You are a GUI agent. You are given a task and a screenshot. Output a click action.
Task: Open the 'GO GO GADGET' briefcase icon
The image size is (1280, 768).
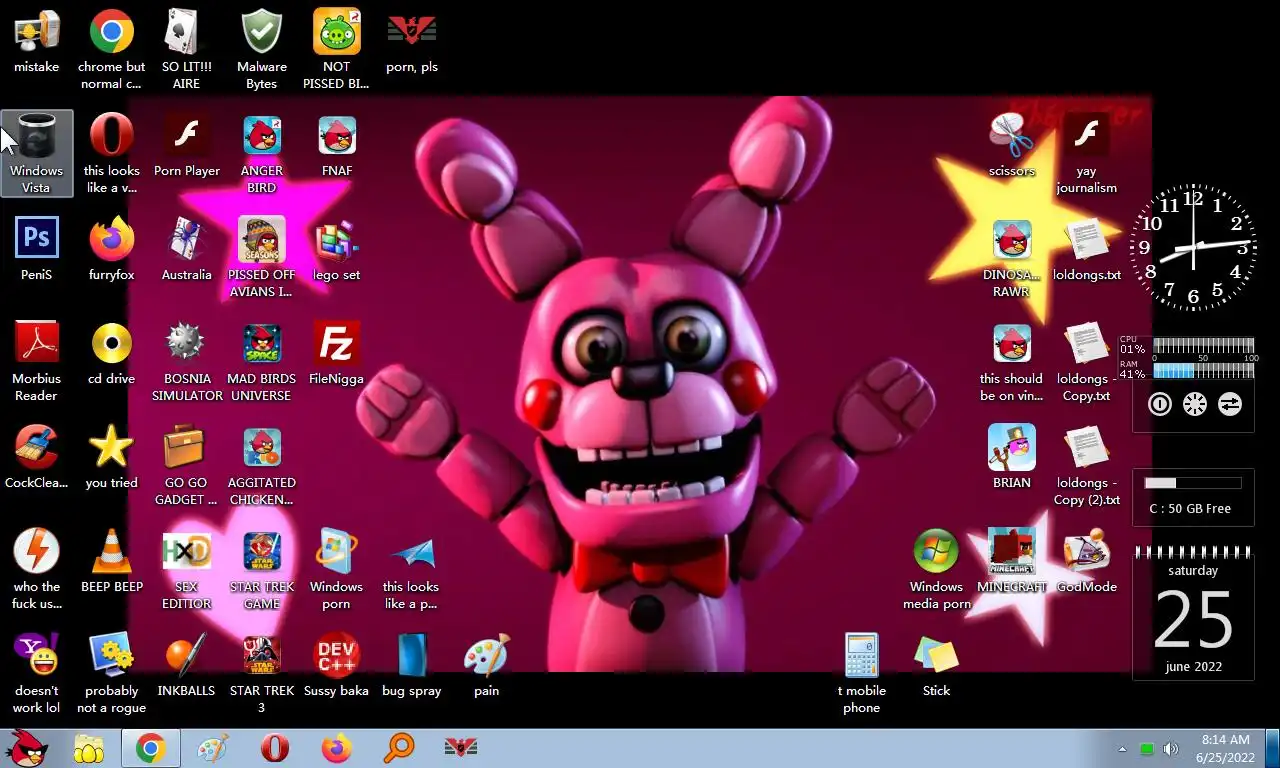coord(186,465)
